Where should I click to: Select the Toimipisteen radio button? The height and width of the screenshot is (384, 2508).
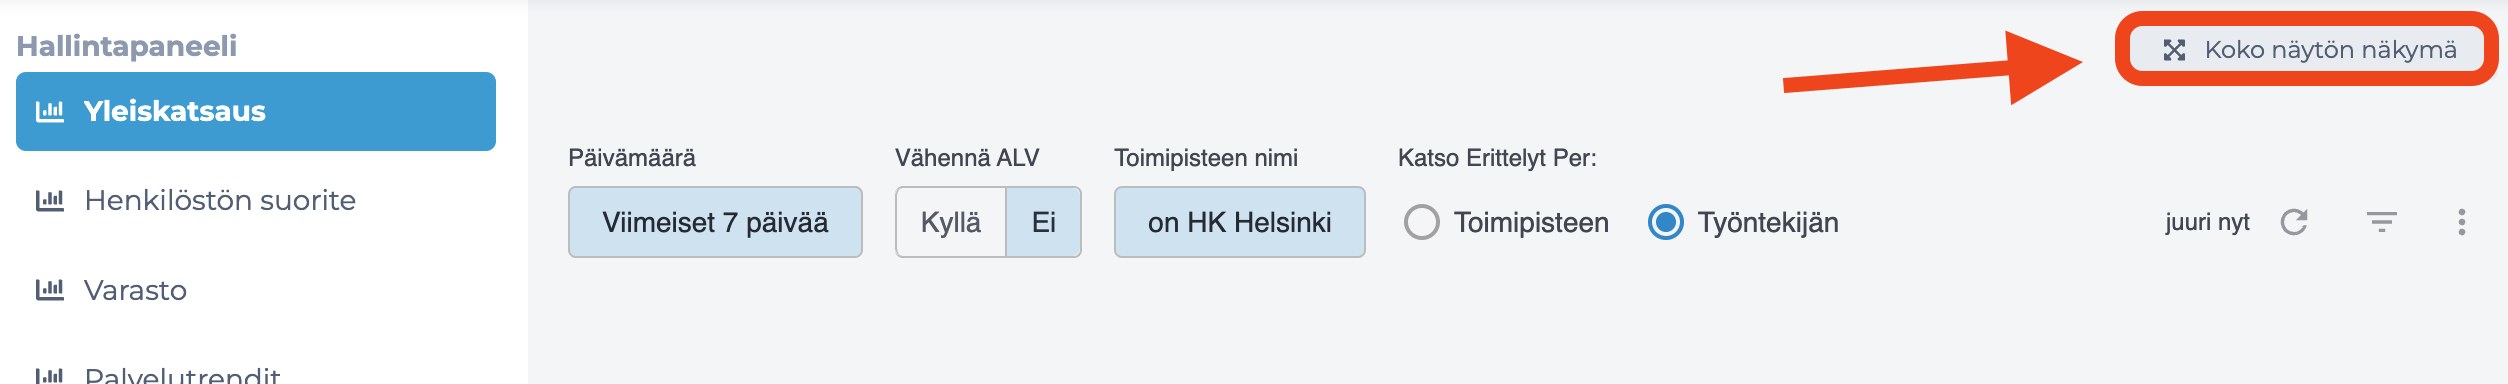(1422, 222)
